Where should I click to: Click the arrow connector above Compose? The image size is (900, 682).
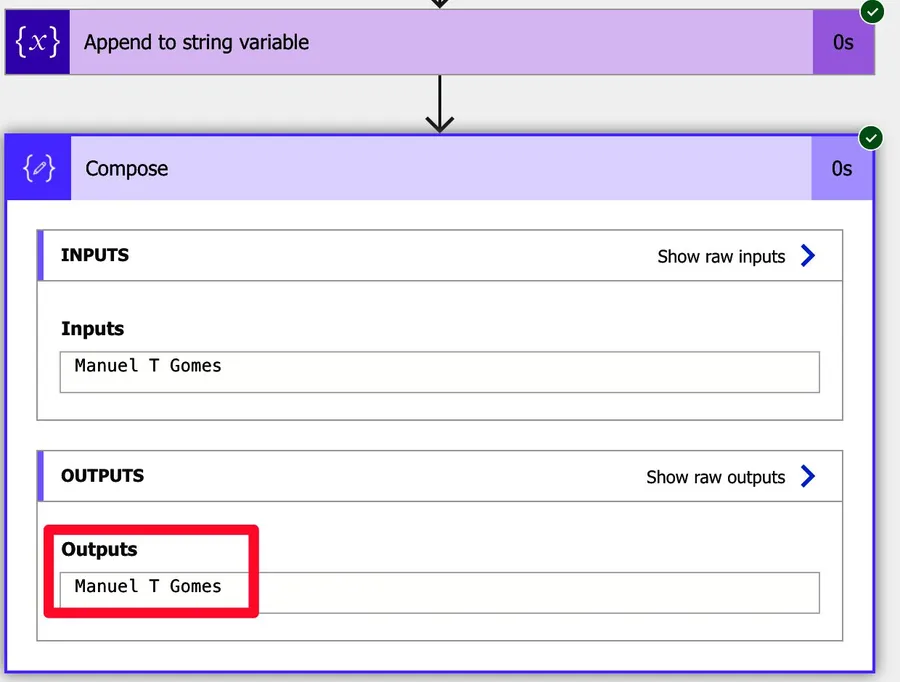pos(440,105)
